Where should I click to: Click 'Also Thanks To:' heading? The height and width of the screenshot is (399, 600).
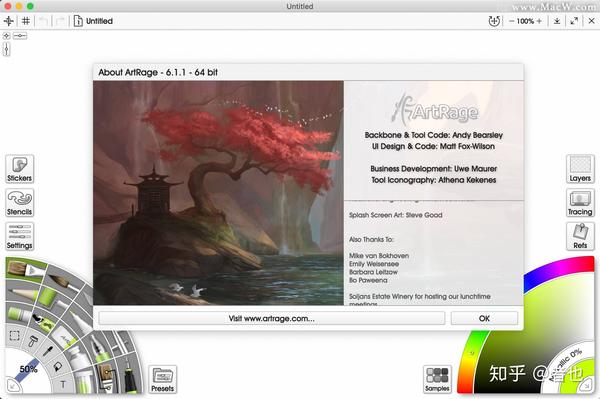[x=371, y=239]
